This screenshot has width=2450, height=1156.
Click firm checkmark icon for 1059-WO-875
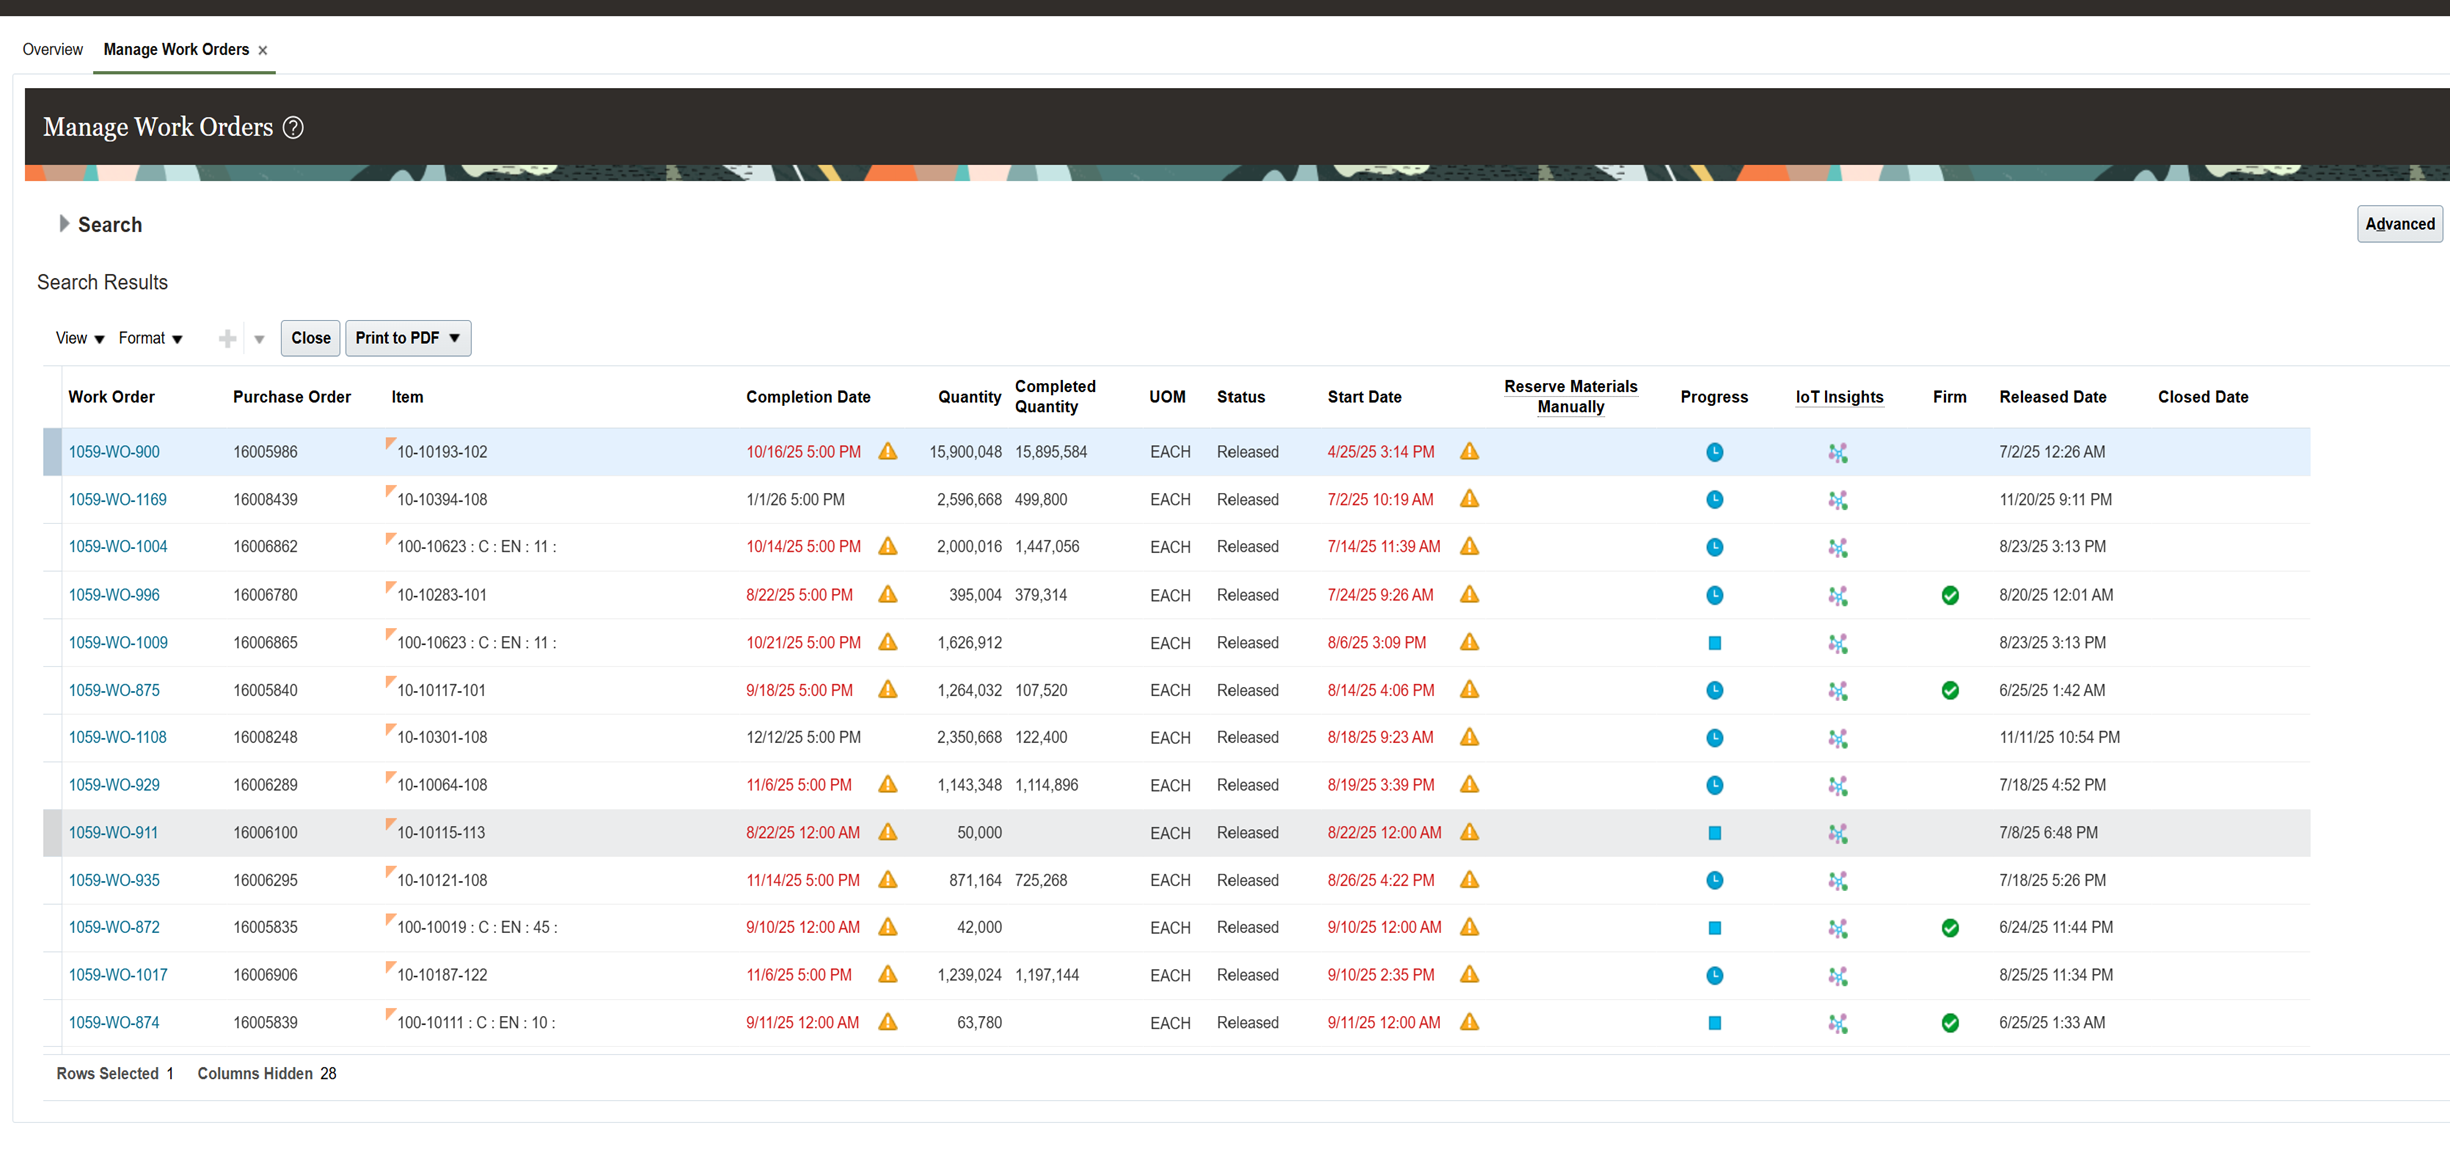click(x=1950, y=690)
